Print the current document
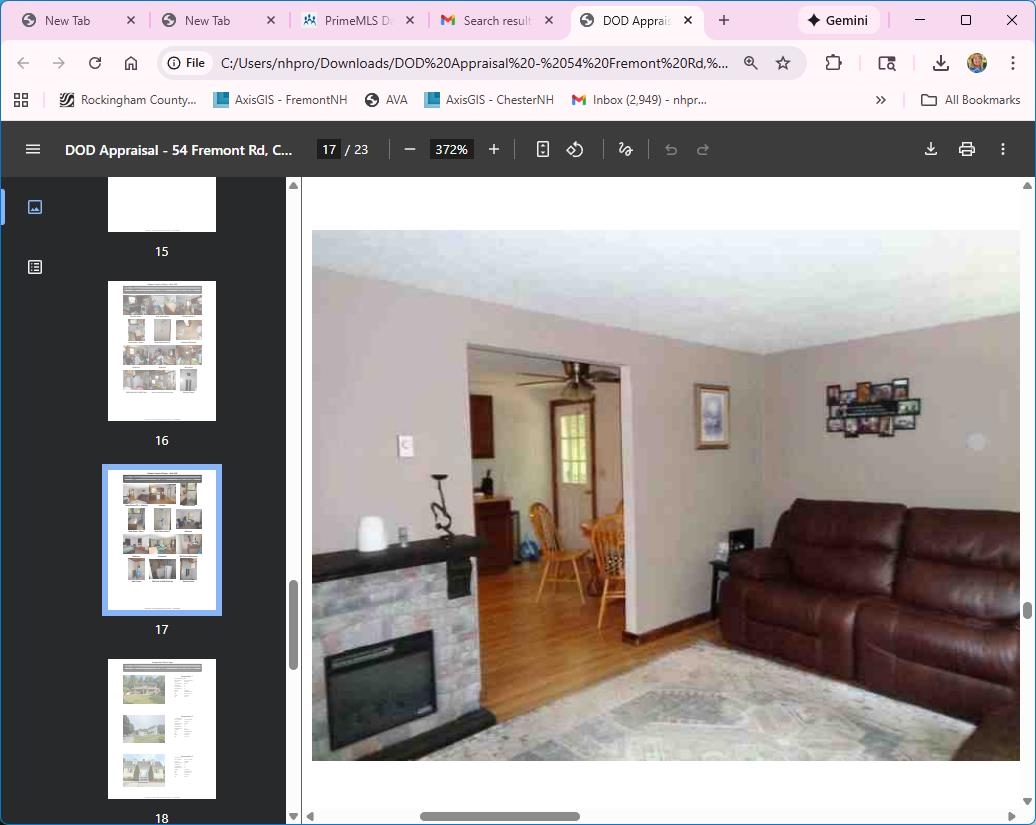Viewport: 1036px width, 825px height. (x=966, y=149)
